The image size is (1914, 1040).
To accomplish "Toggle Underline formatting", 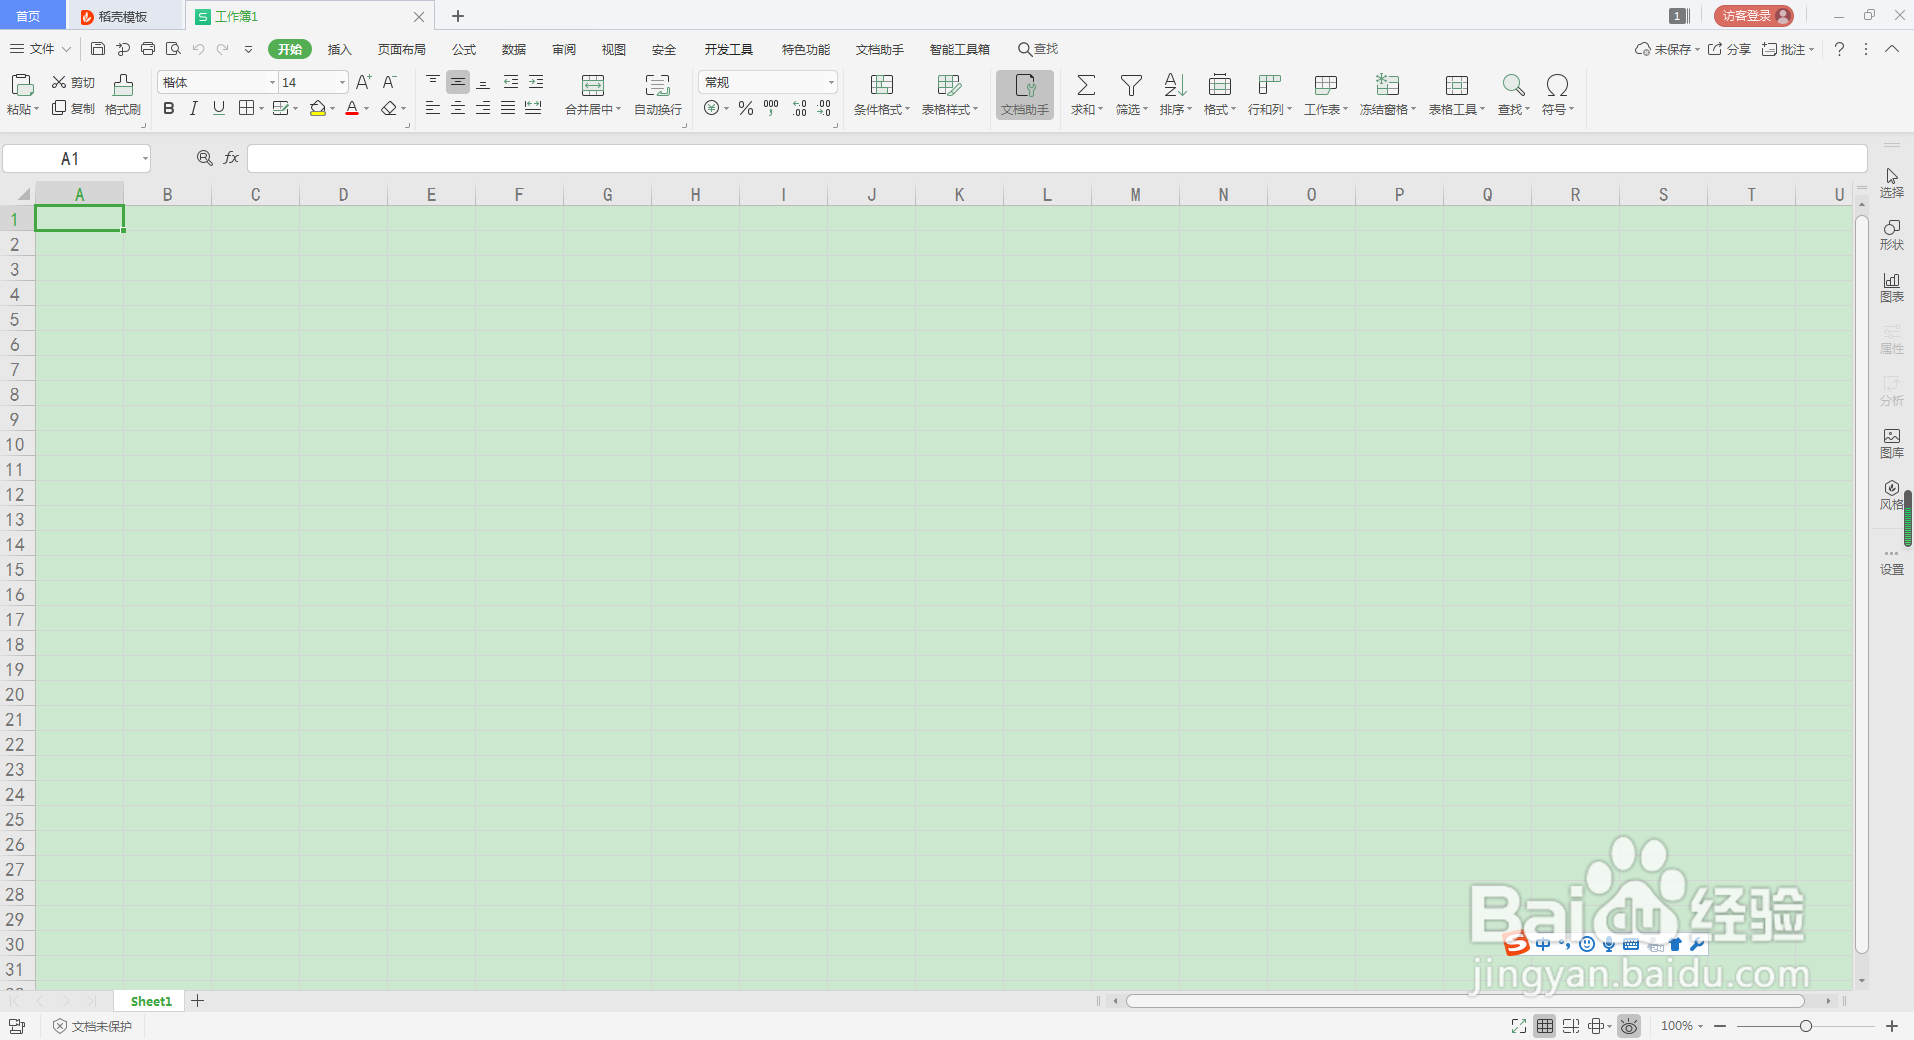I will click(219, 108).
